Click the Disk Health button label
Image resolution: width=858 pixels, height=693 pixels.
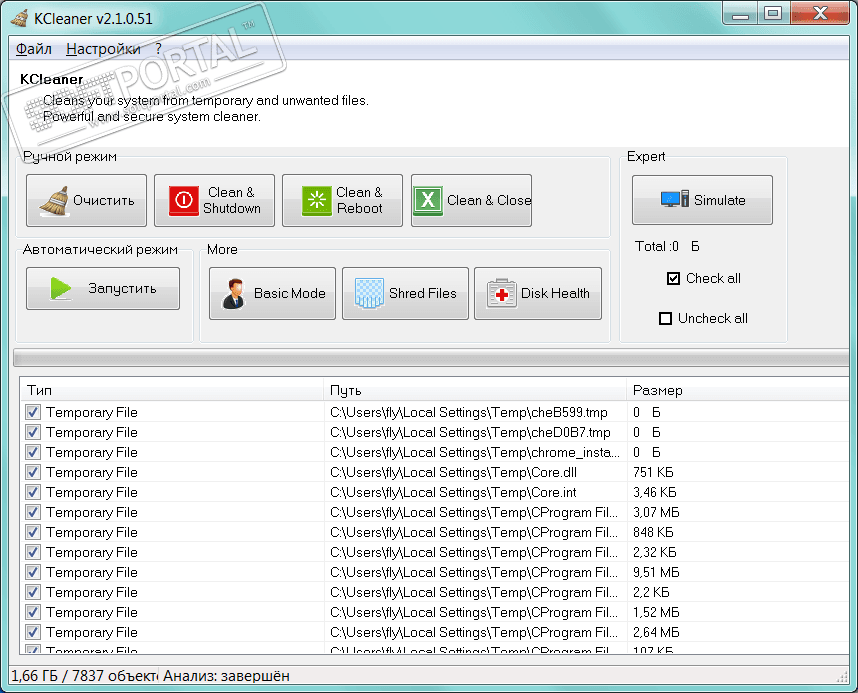[555, 293]
